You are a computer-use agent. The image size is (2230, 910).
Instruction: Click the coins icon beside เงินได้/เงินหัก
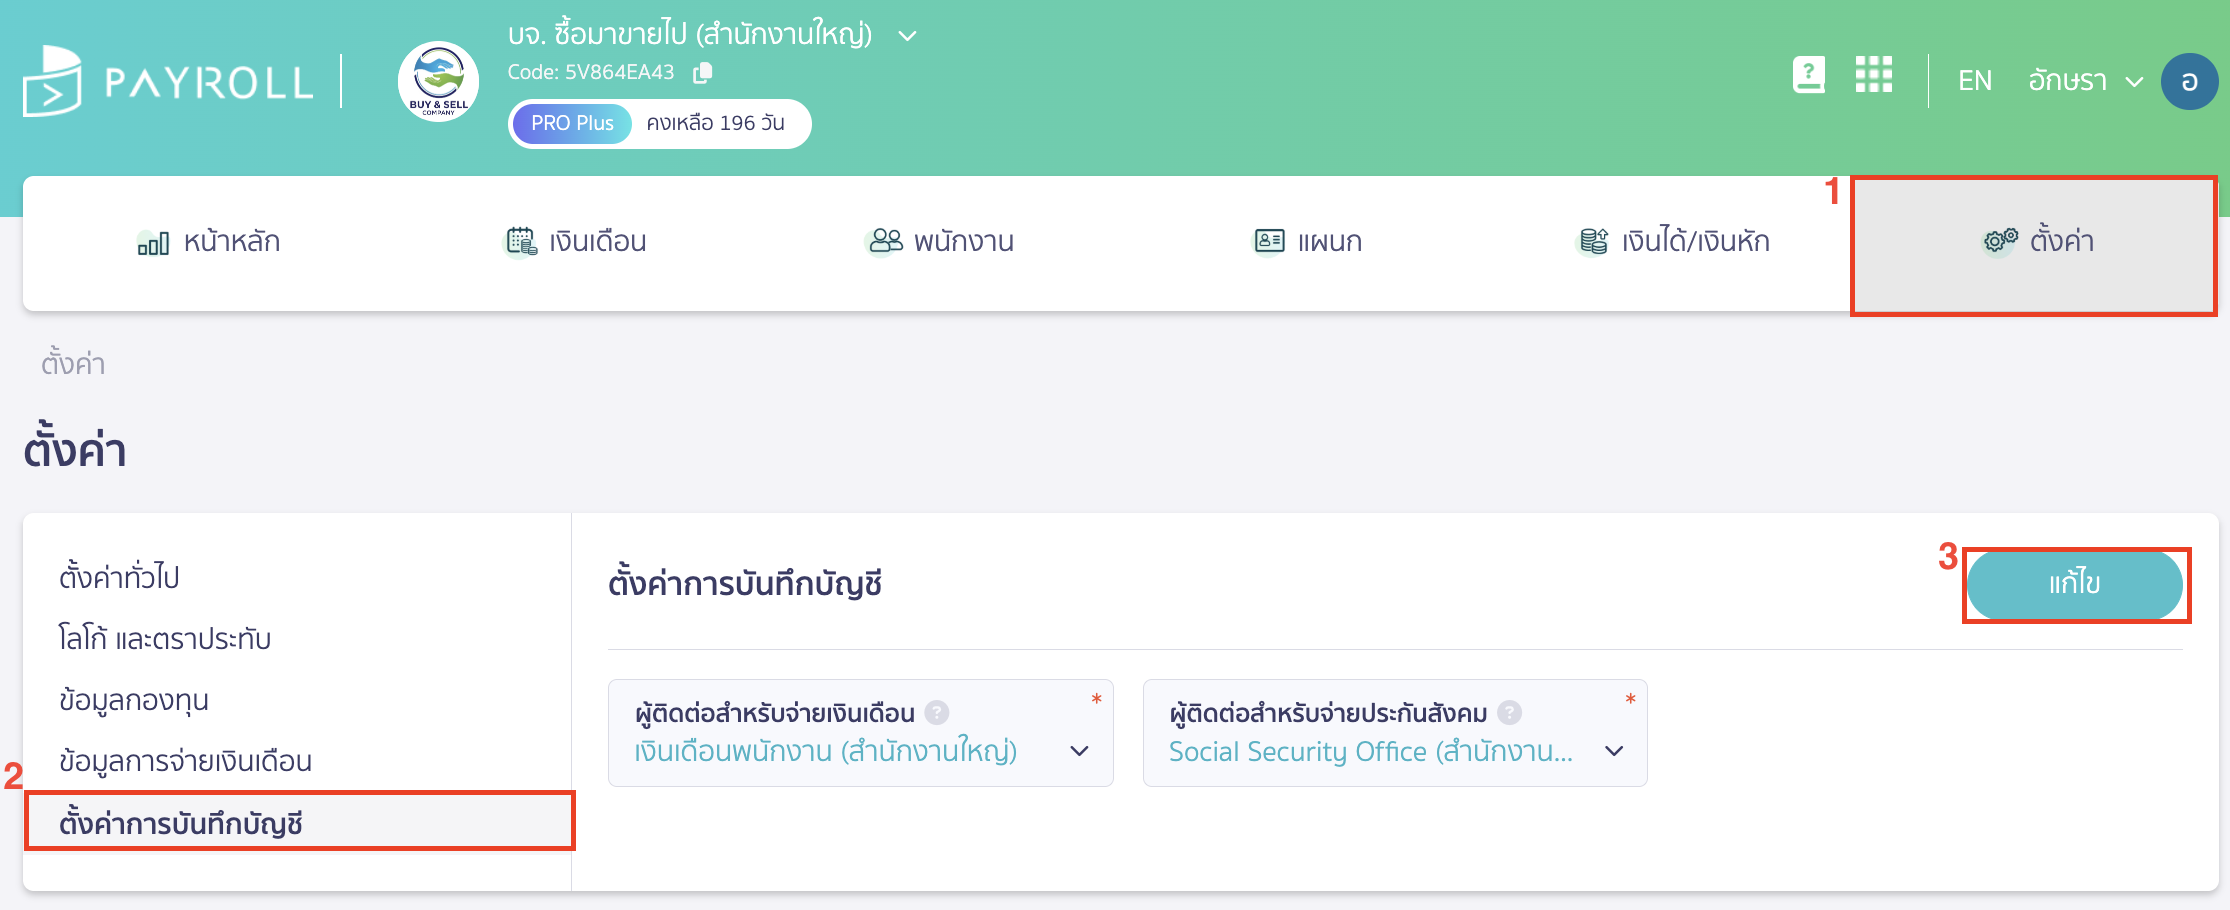point(1592,241)
